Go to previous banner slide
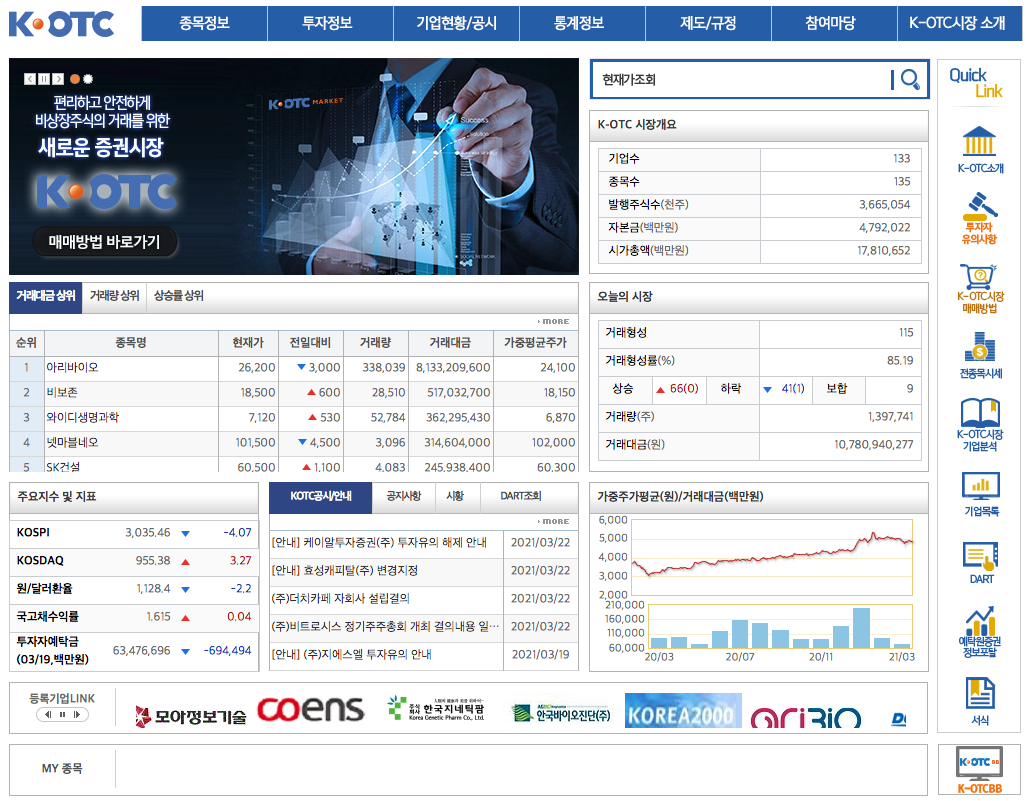This screenshot has width=1026, height=801. 30,79
